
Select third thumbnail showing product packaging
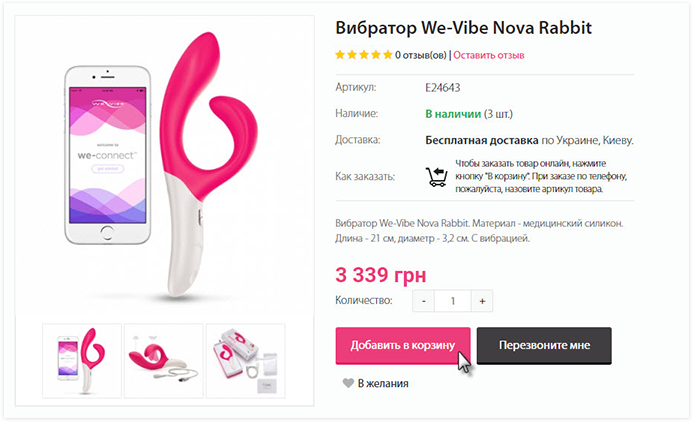pyautogui.click(x=246, y=361)
